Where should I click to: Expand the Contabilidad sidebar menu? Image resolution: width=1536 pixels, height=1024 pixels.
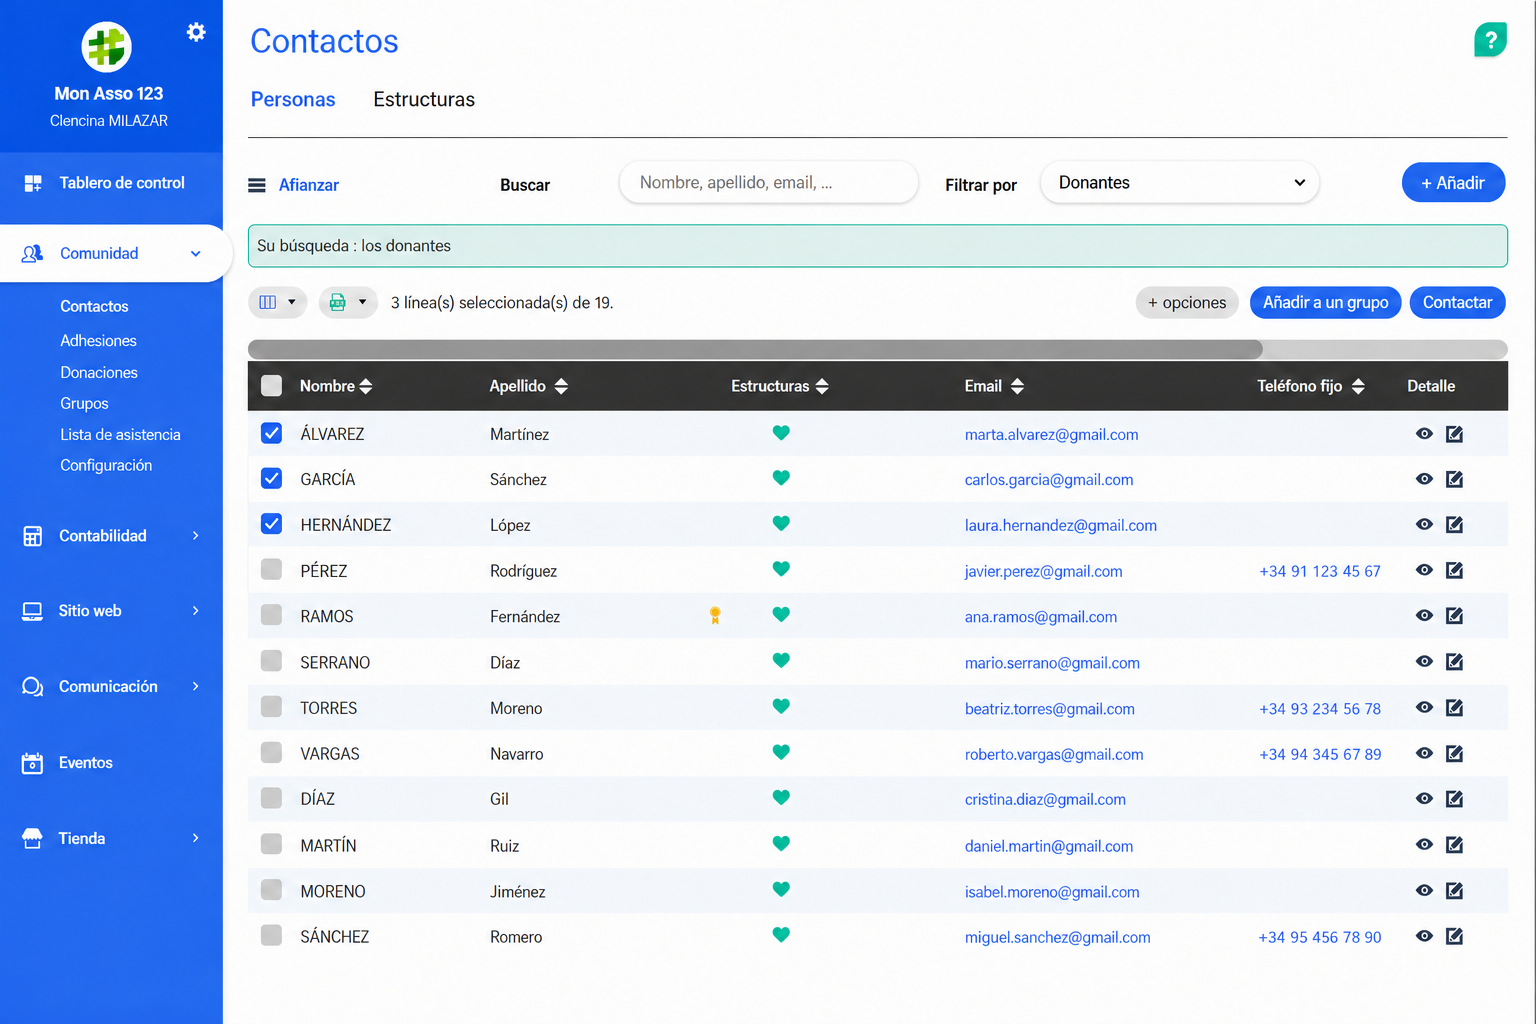tap(111, 536)
